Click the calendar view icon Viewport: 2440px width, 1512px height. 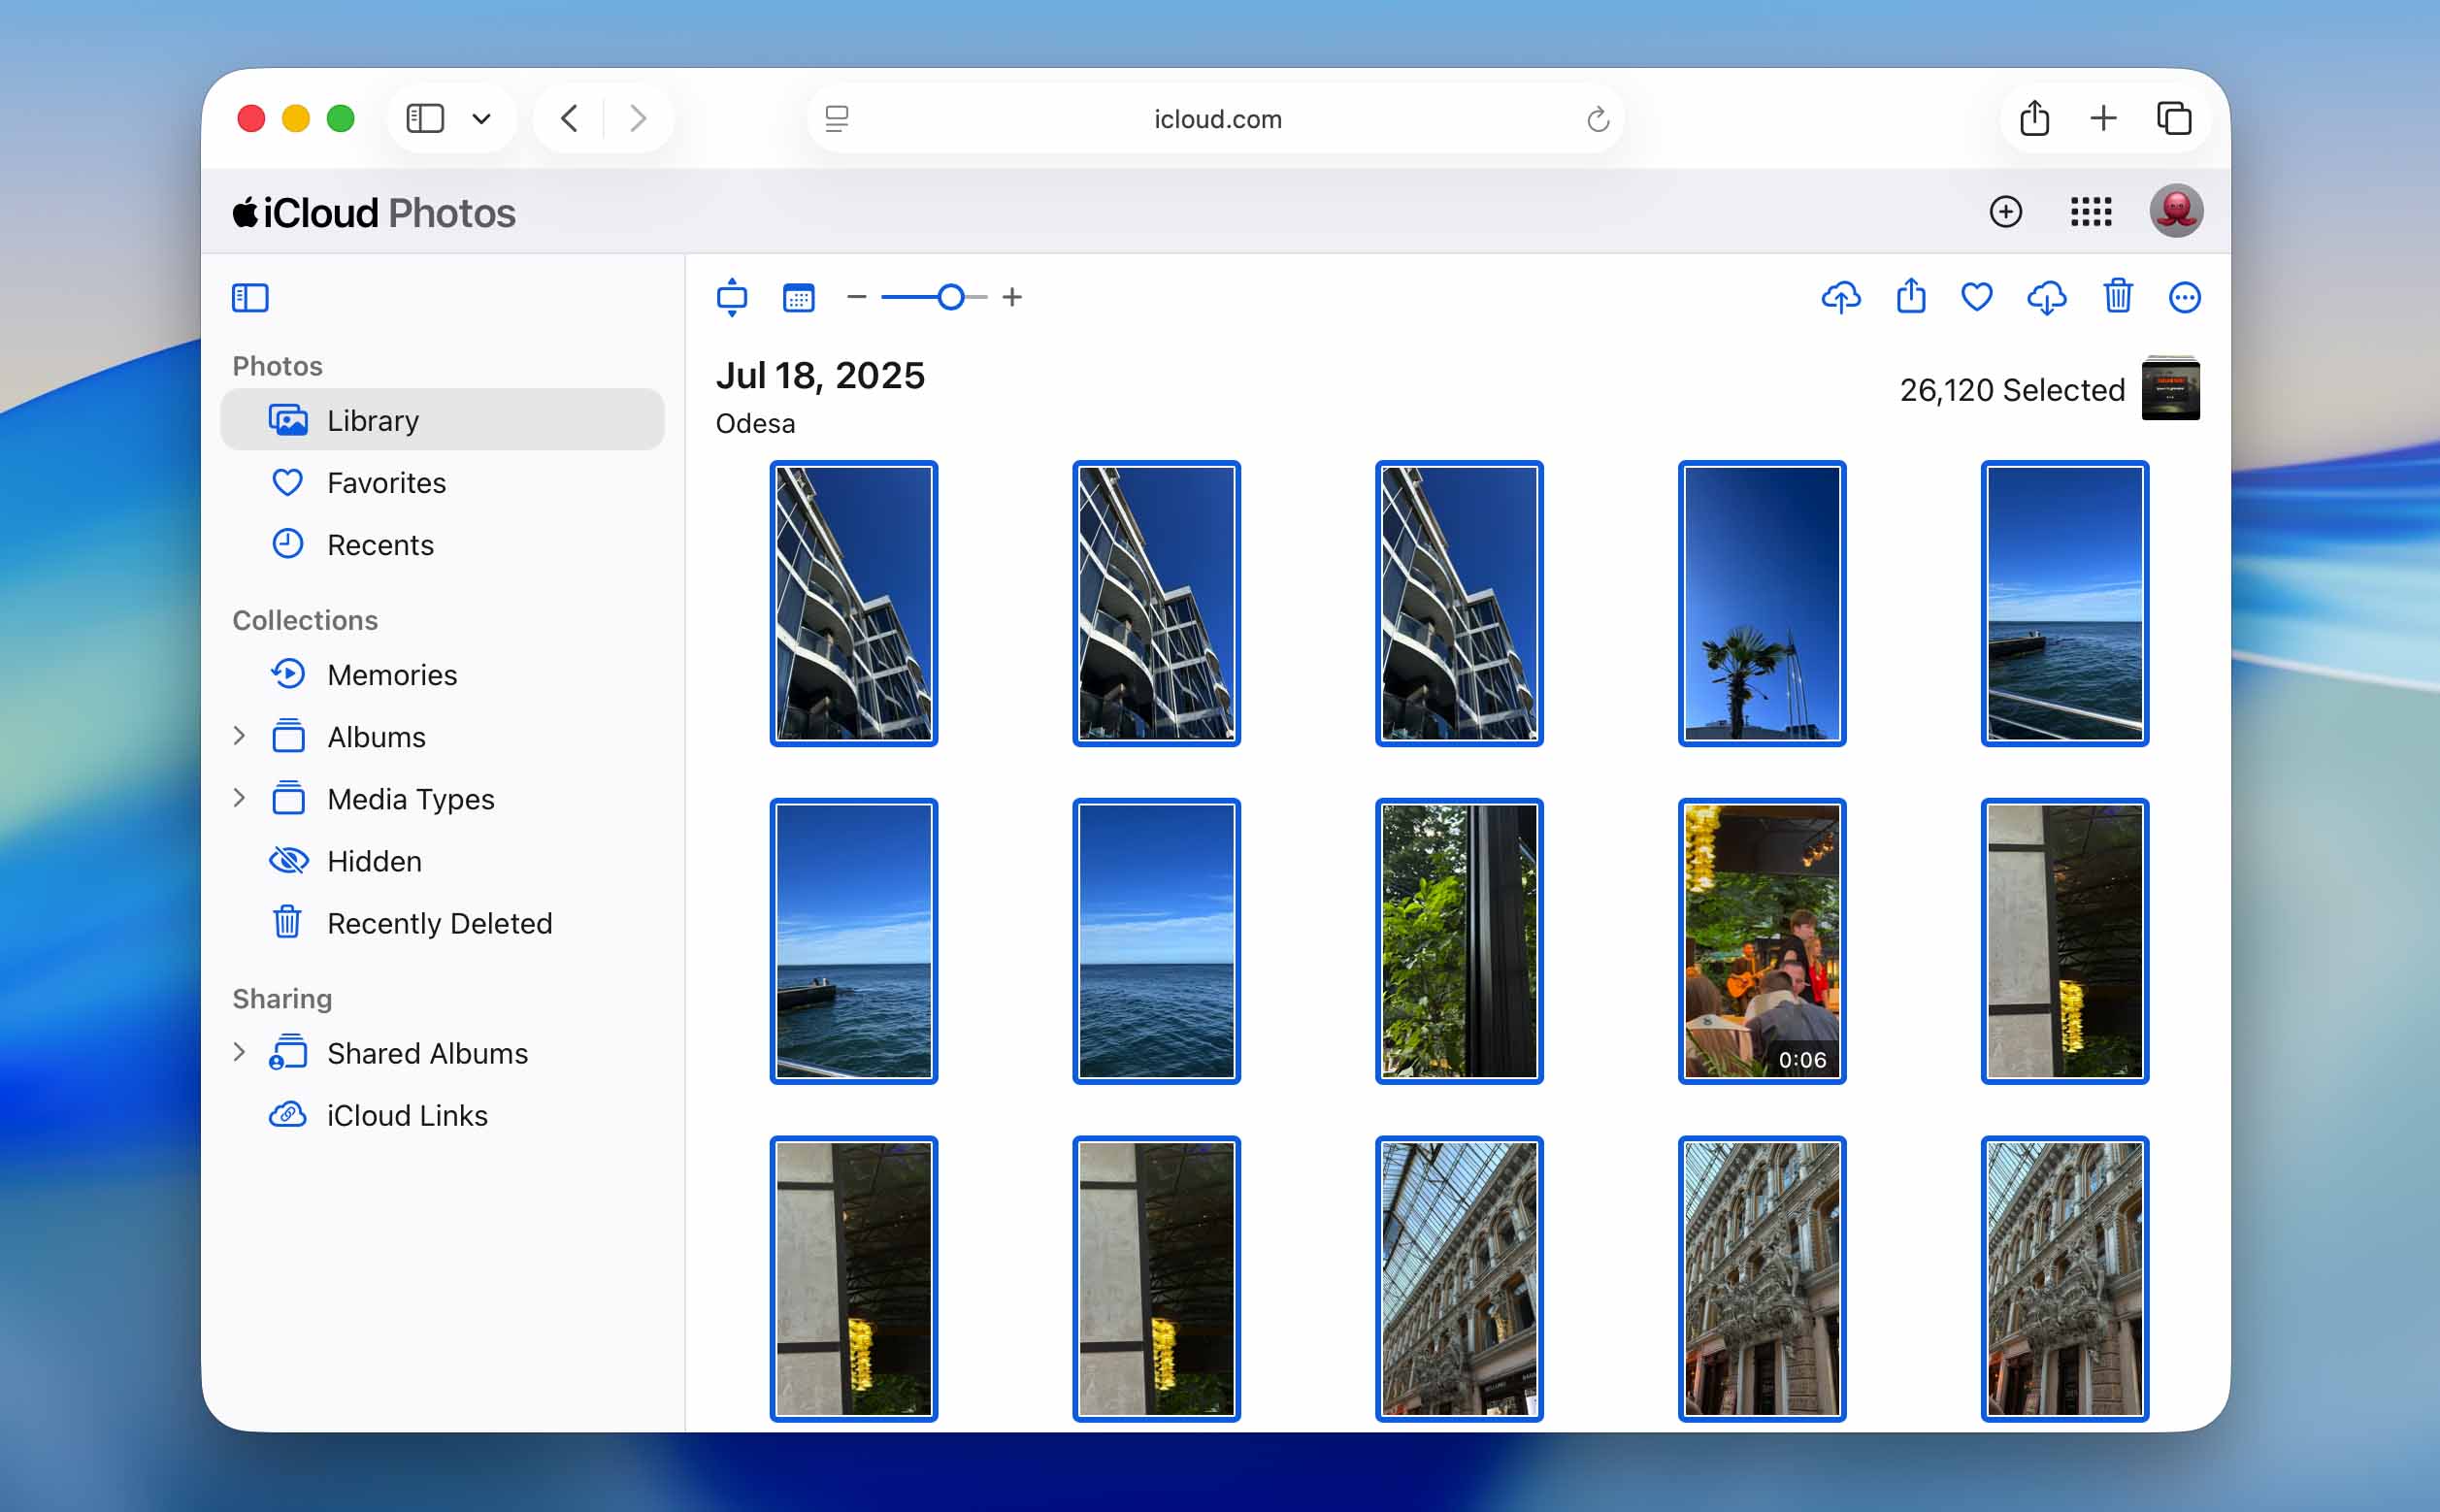tap(798, 298)
